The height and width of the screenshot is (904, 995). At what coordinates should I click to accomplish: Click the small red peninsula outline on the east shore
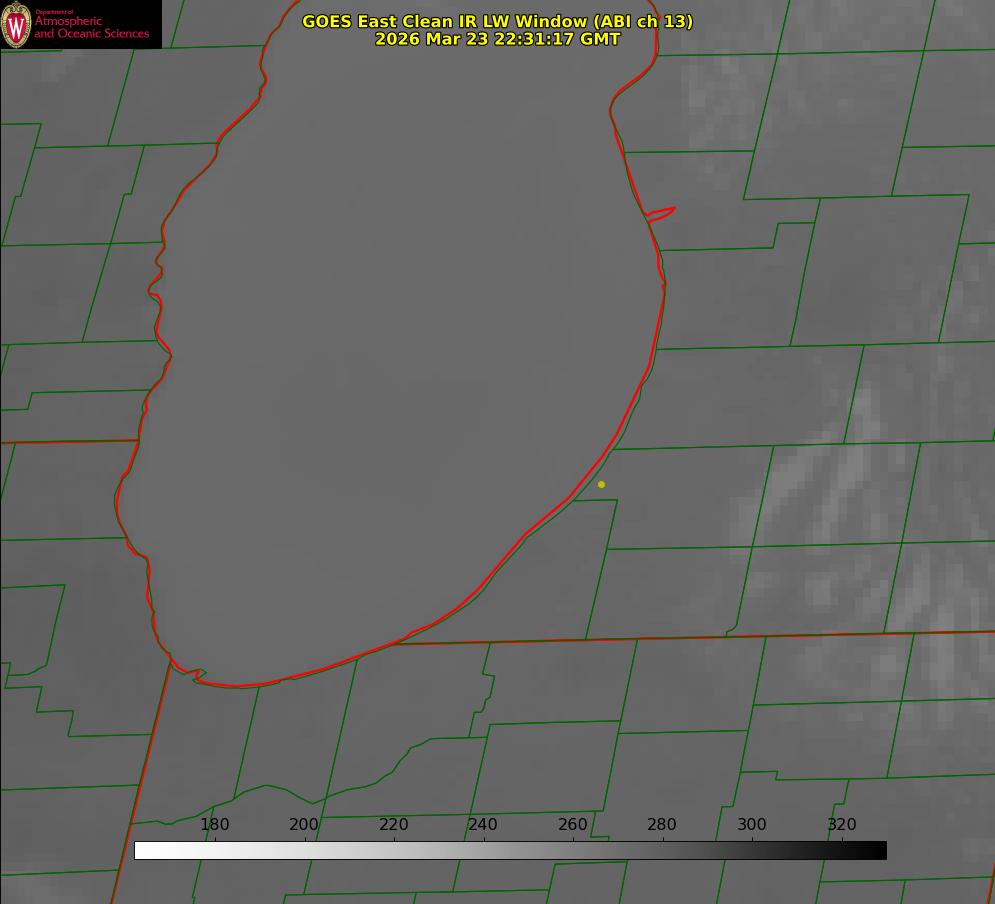tap(662, 213)
